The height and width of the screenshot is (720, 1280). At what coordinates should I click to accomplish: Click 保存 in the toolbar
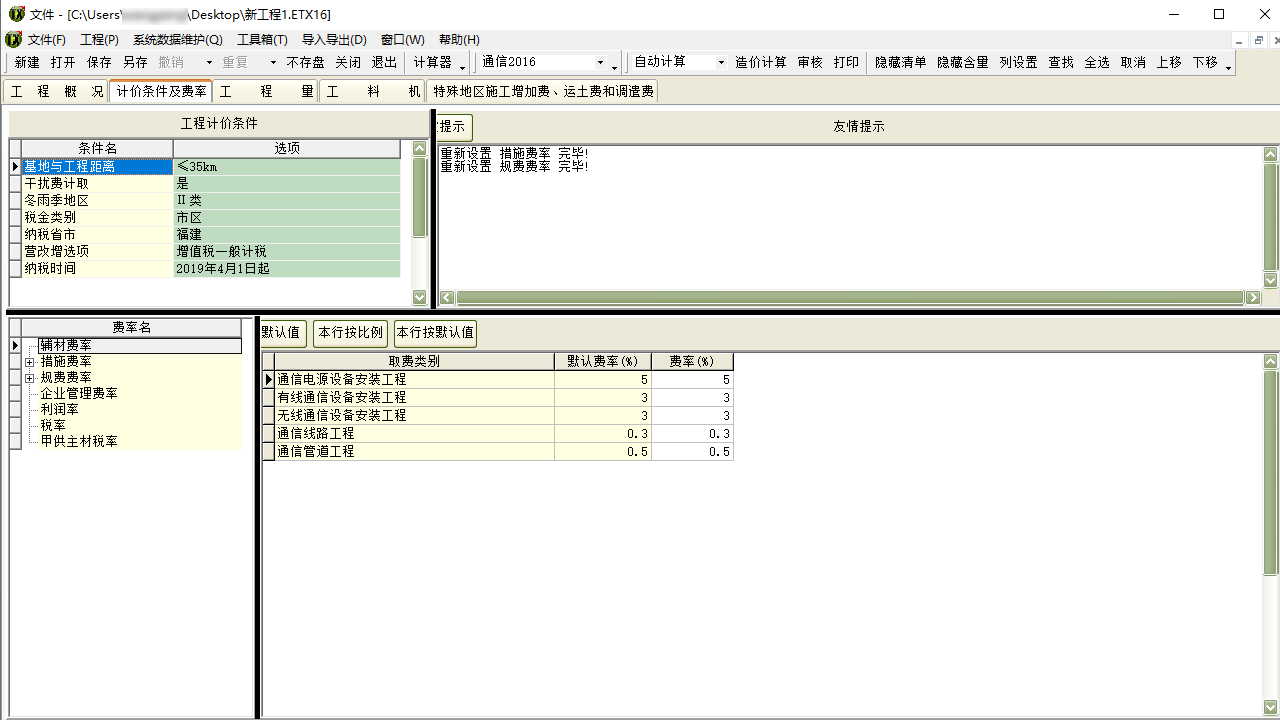pos(99,62)
